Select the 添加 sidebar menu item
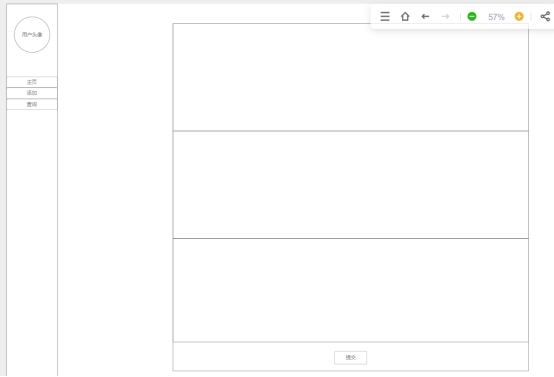Viewport: 554px width, 377px height. [x=32, y=93]
